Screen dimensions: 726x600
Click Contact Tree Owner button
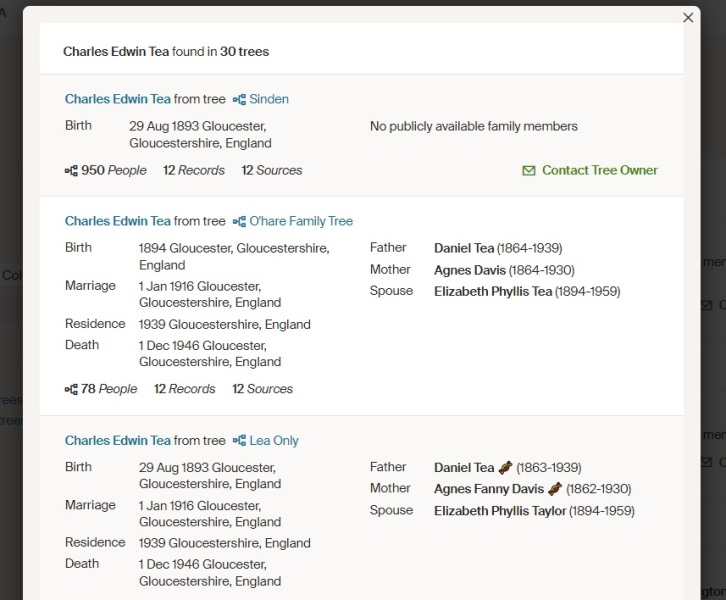point(599,170)
